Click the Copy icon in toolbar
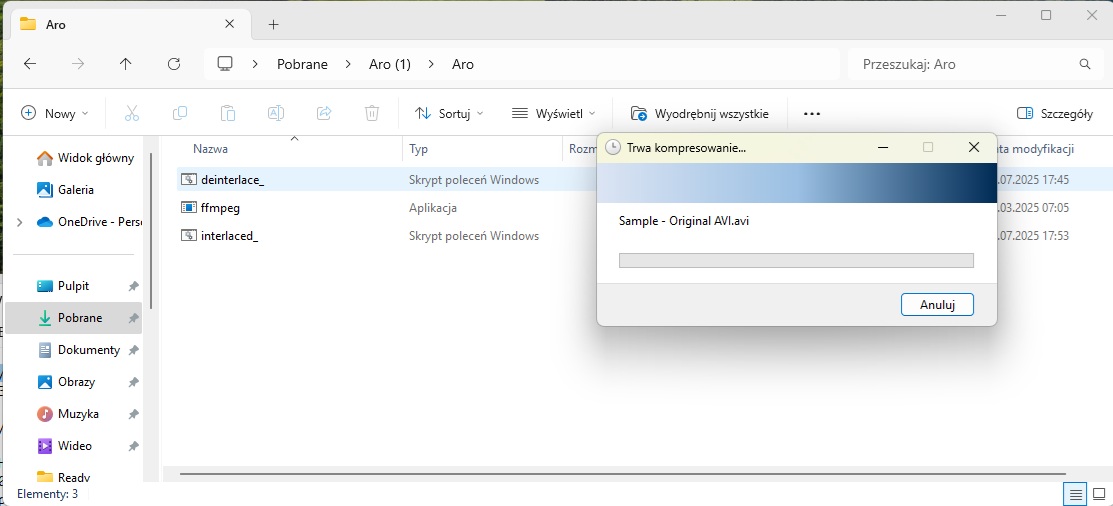The width and height of the screenshot is (1113, 506). pyautogui.click(x=180, y=113)
